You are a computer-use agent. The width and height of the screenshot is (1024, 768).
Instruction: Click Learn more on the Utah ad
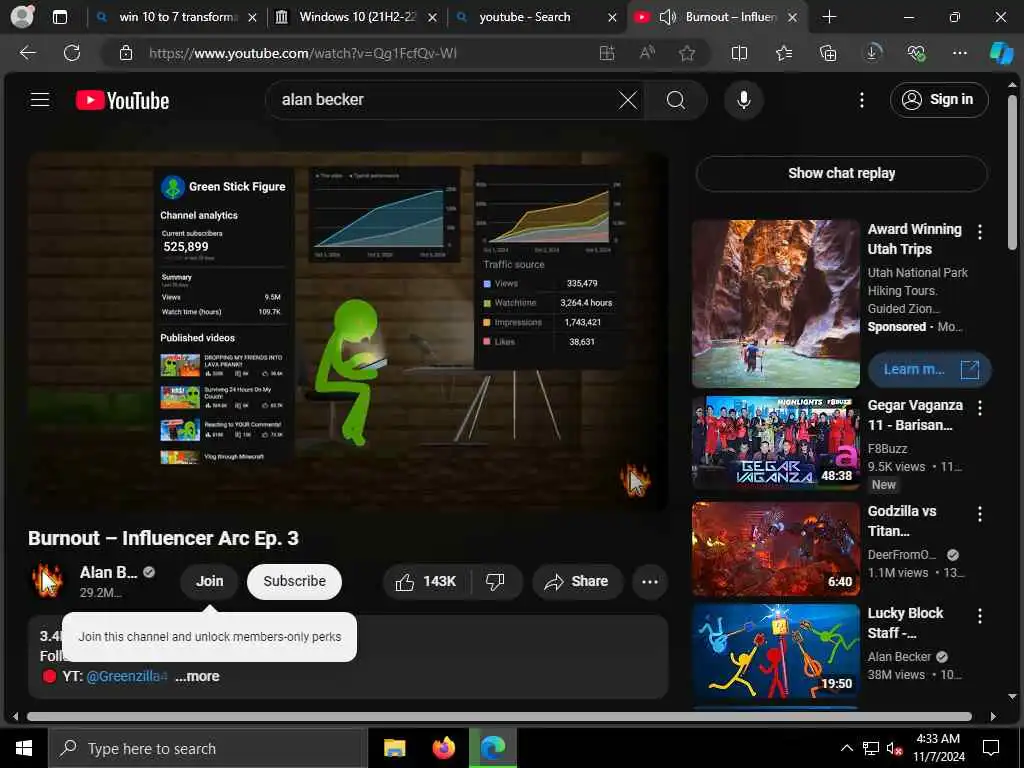[929, 370]
